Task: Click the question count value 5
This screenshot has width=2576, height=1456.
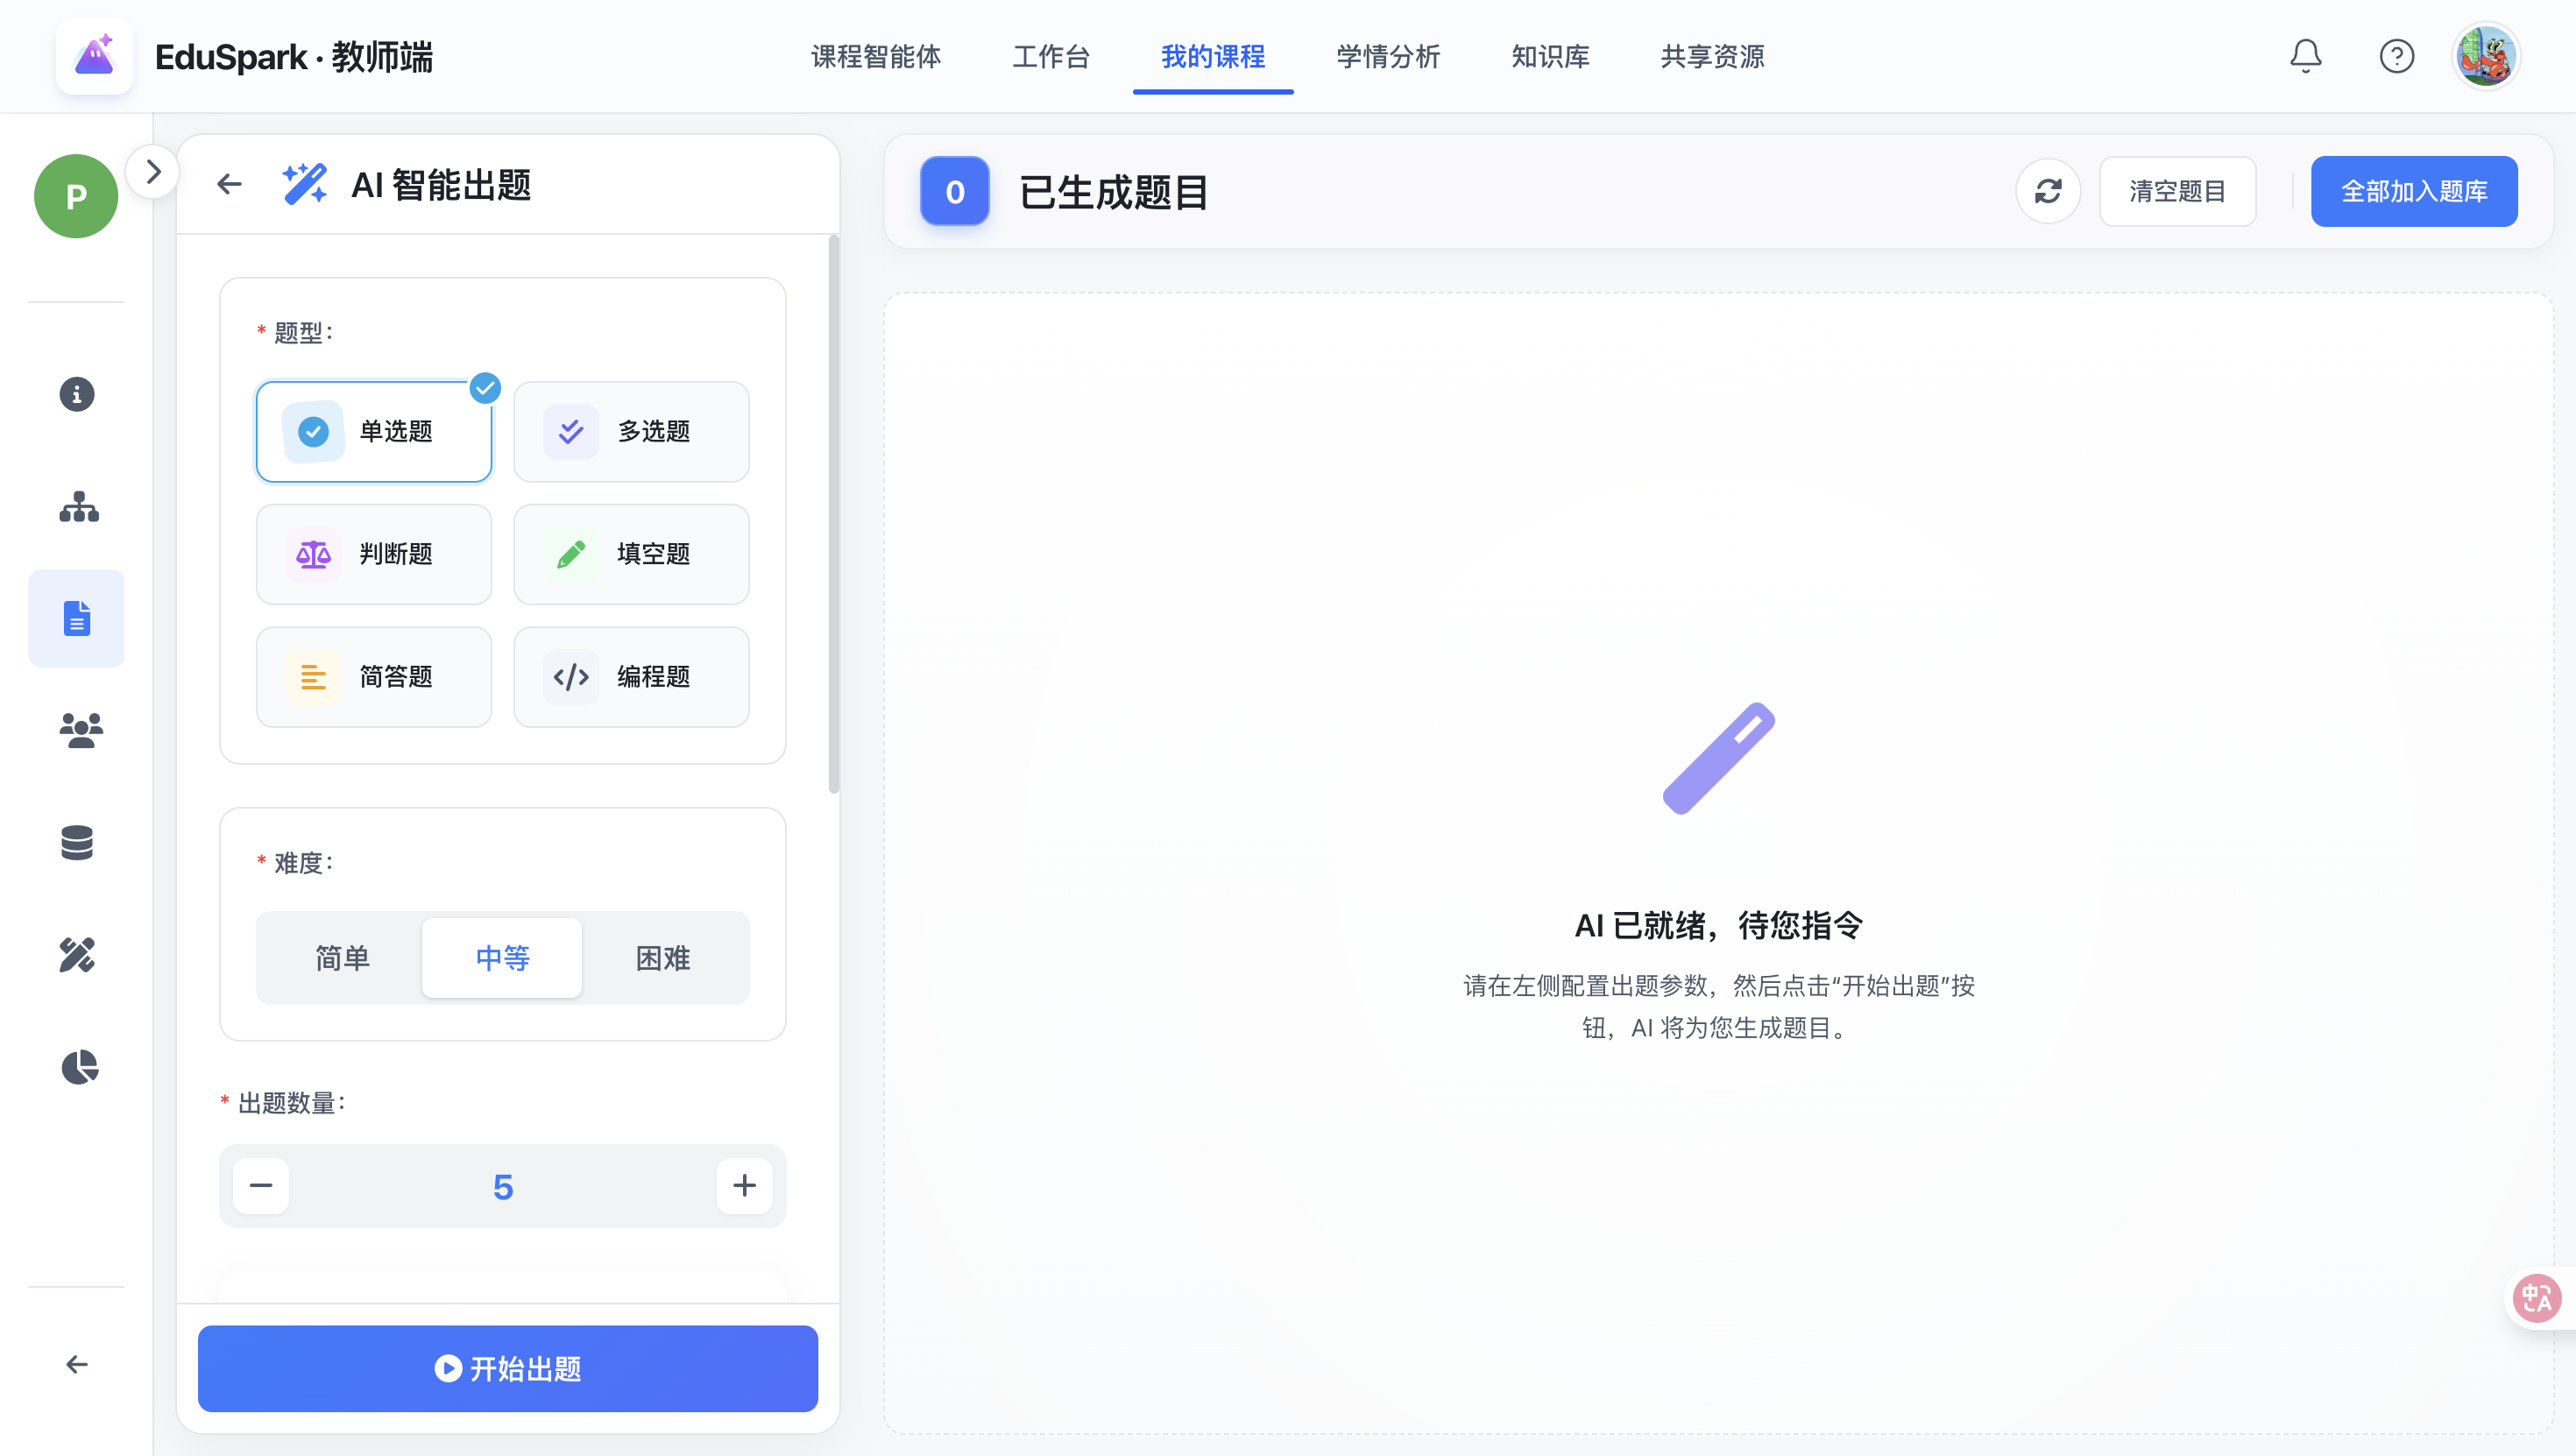Action: pos(503,1187)
